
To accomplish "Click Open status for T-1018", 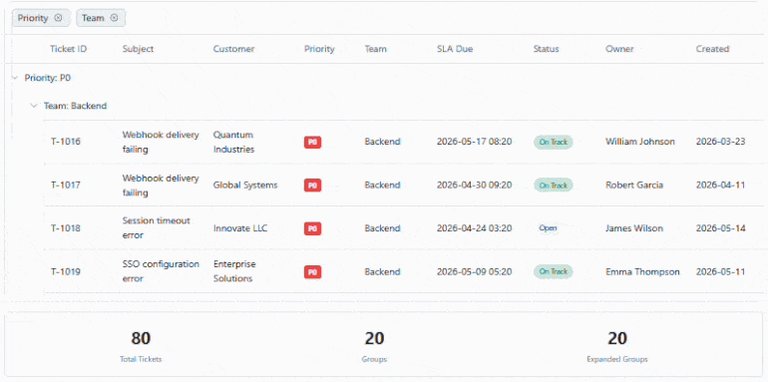I will click(x=548, y=228).
